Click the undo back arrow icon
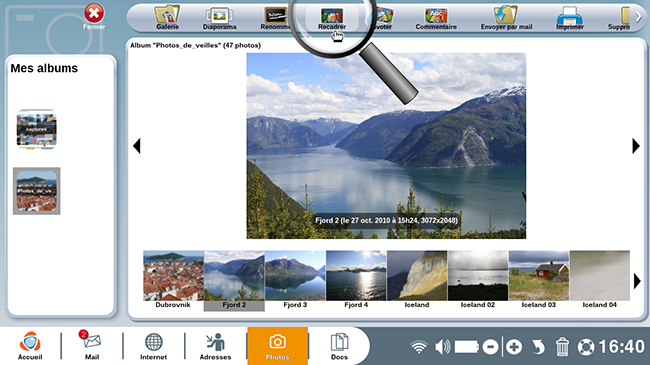Screen dimensions: 650x365 pyautogui.click(x=538, y=347)
